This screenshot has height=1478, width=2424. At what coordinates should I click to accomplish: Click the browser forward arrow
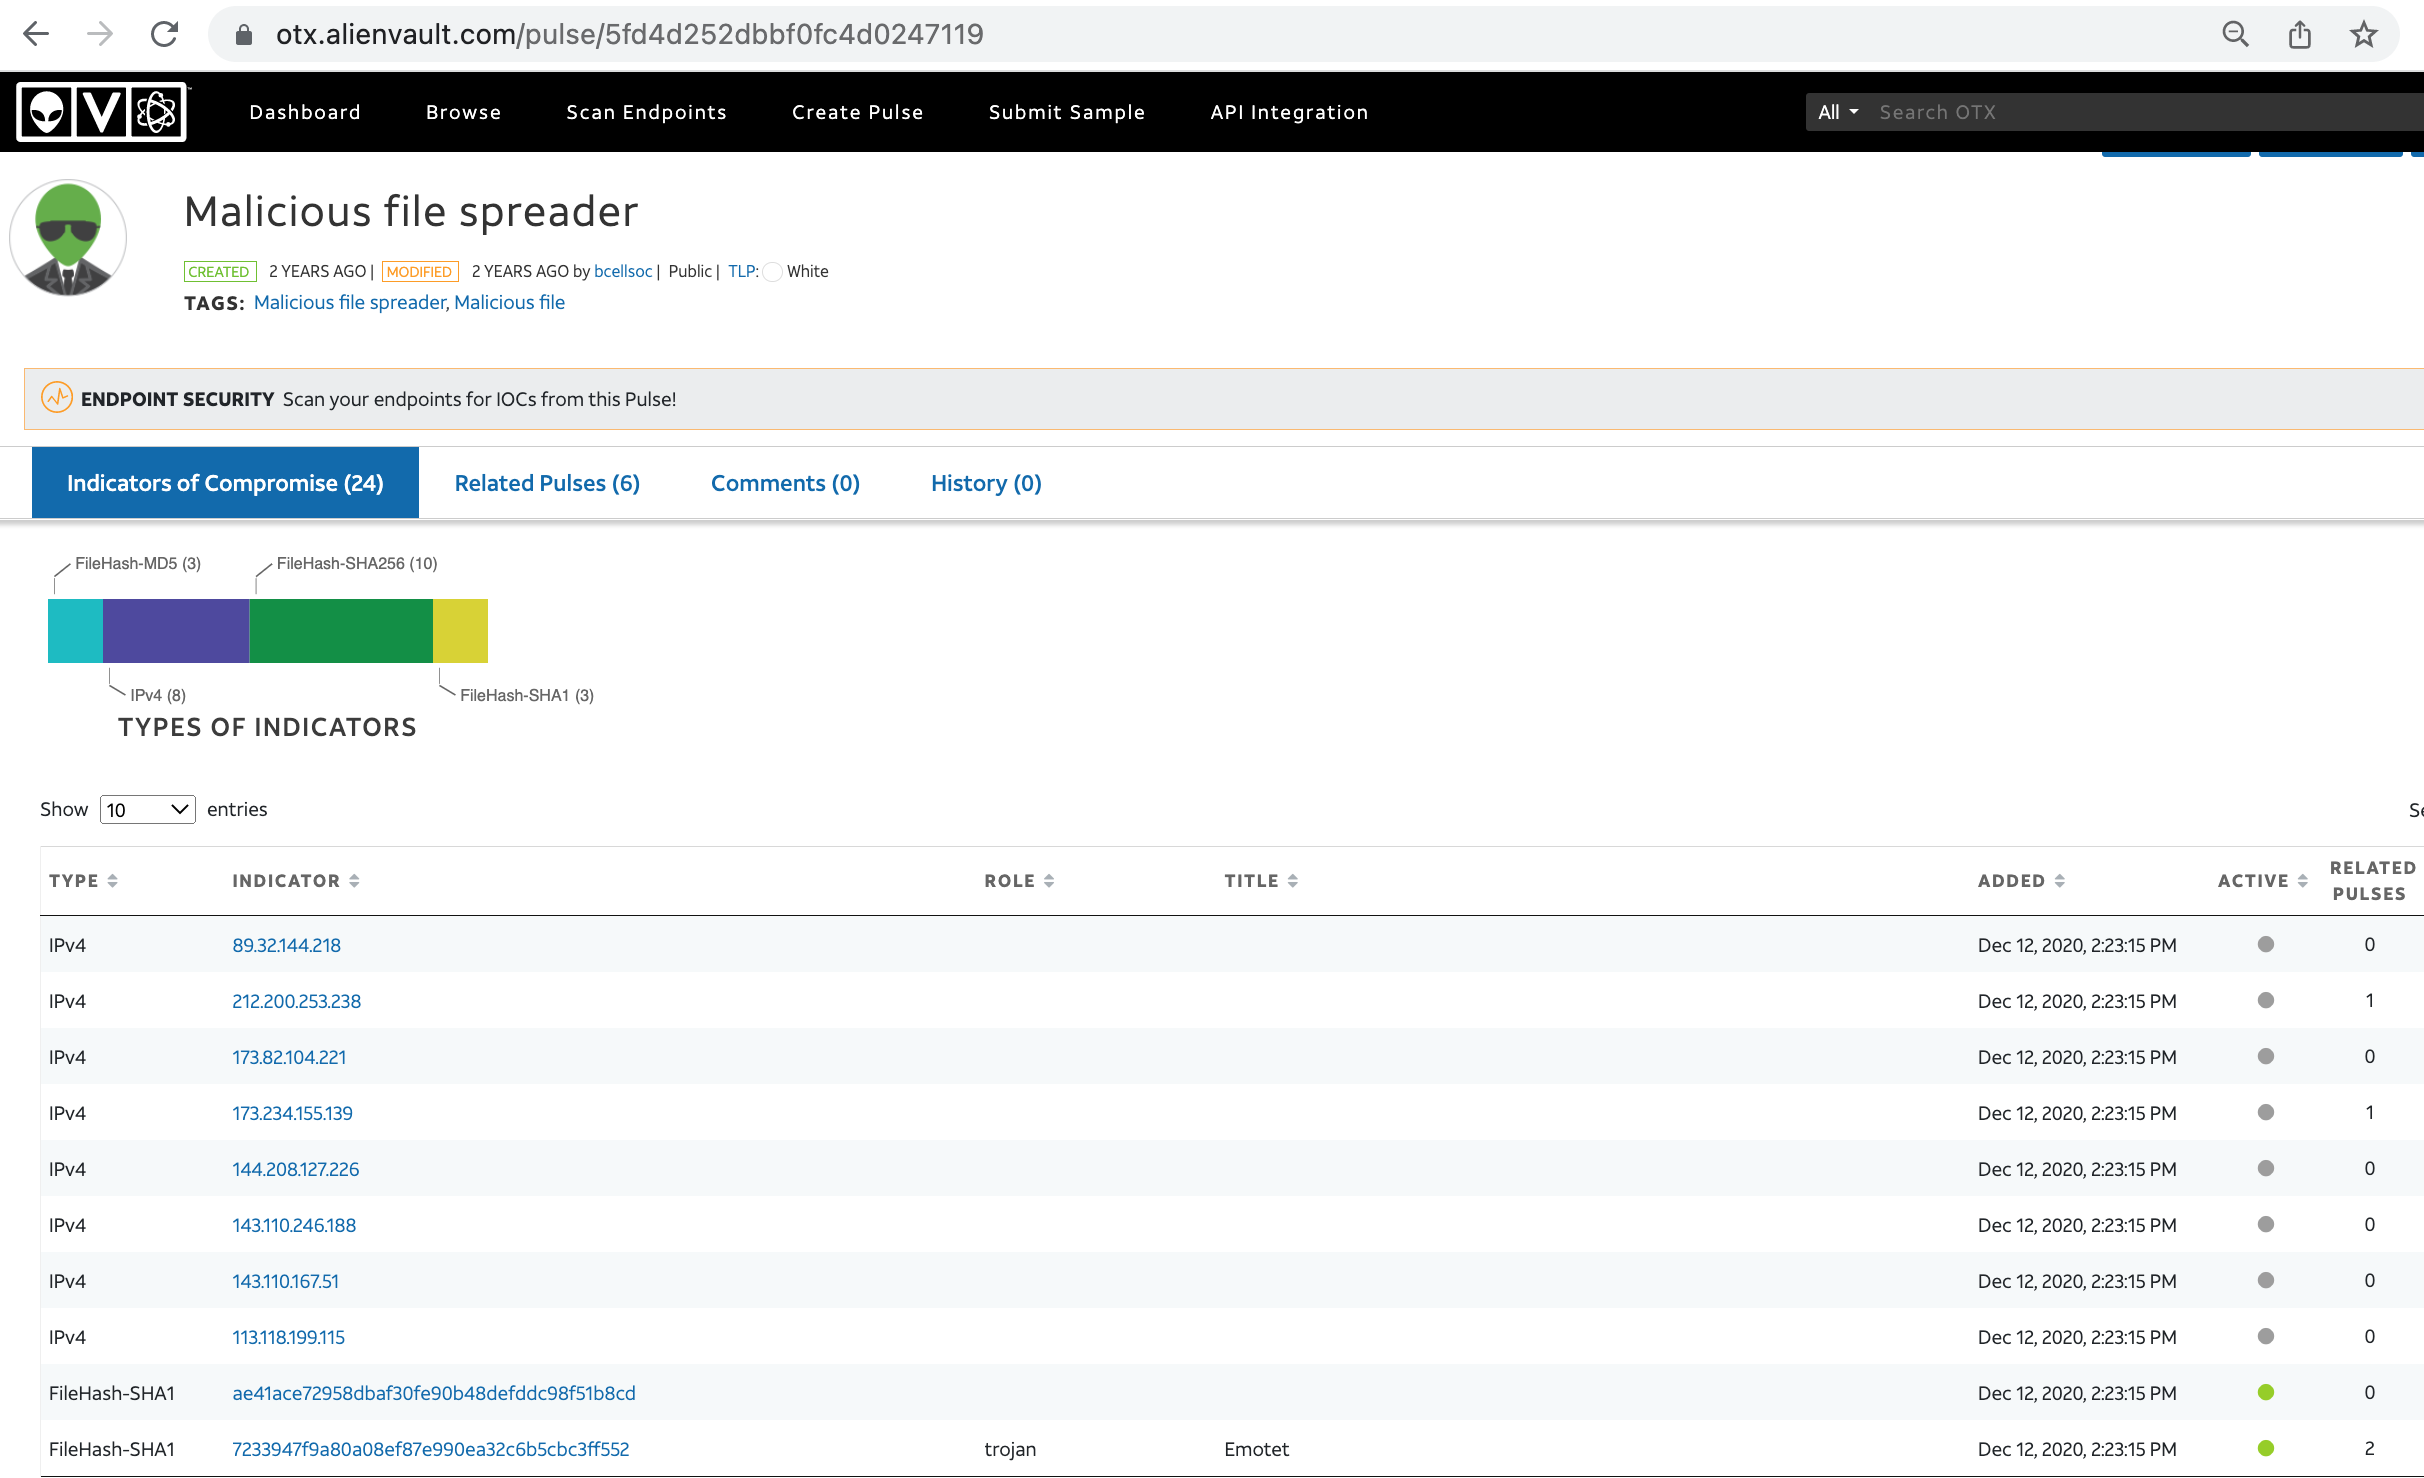point(100,34)
